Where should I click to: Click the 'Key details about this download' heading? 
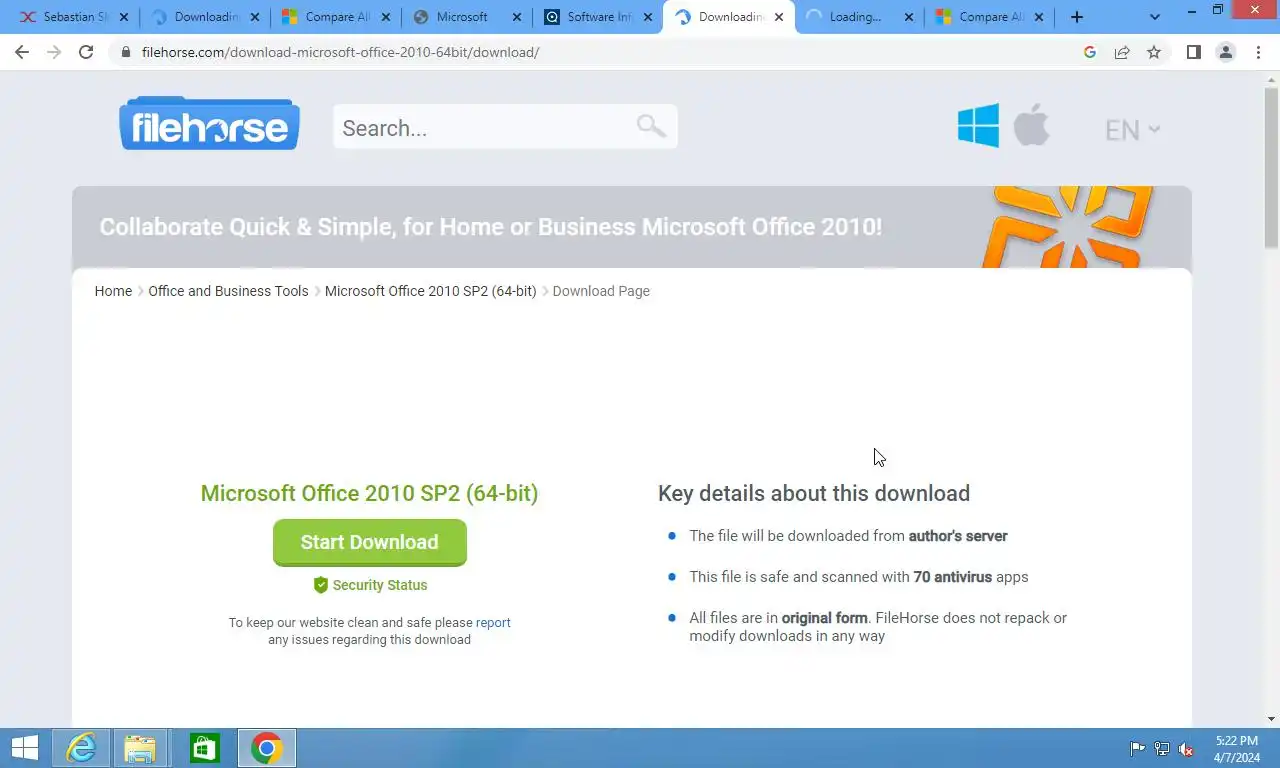(x=814, y=493)
